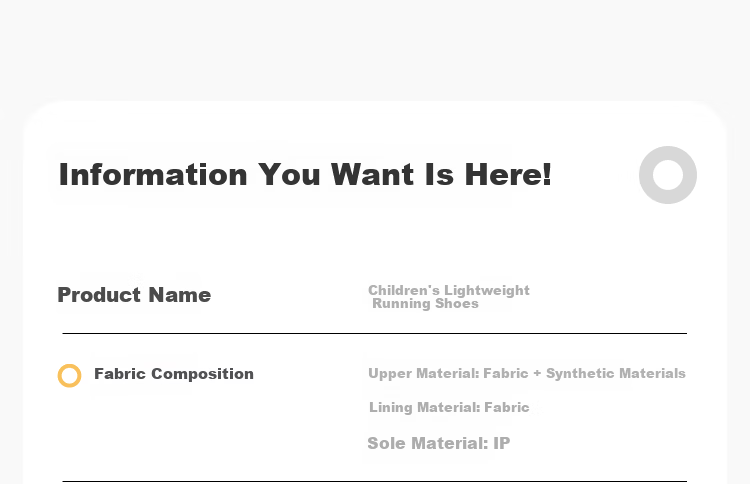Click the 'IP' value after Sole Material

[502, 443]
